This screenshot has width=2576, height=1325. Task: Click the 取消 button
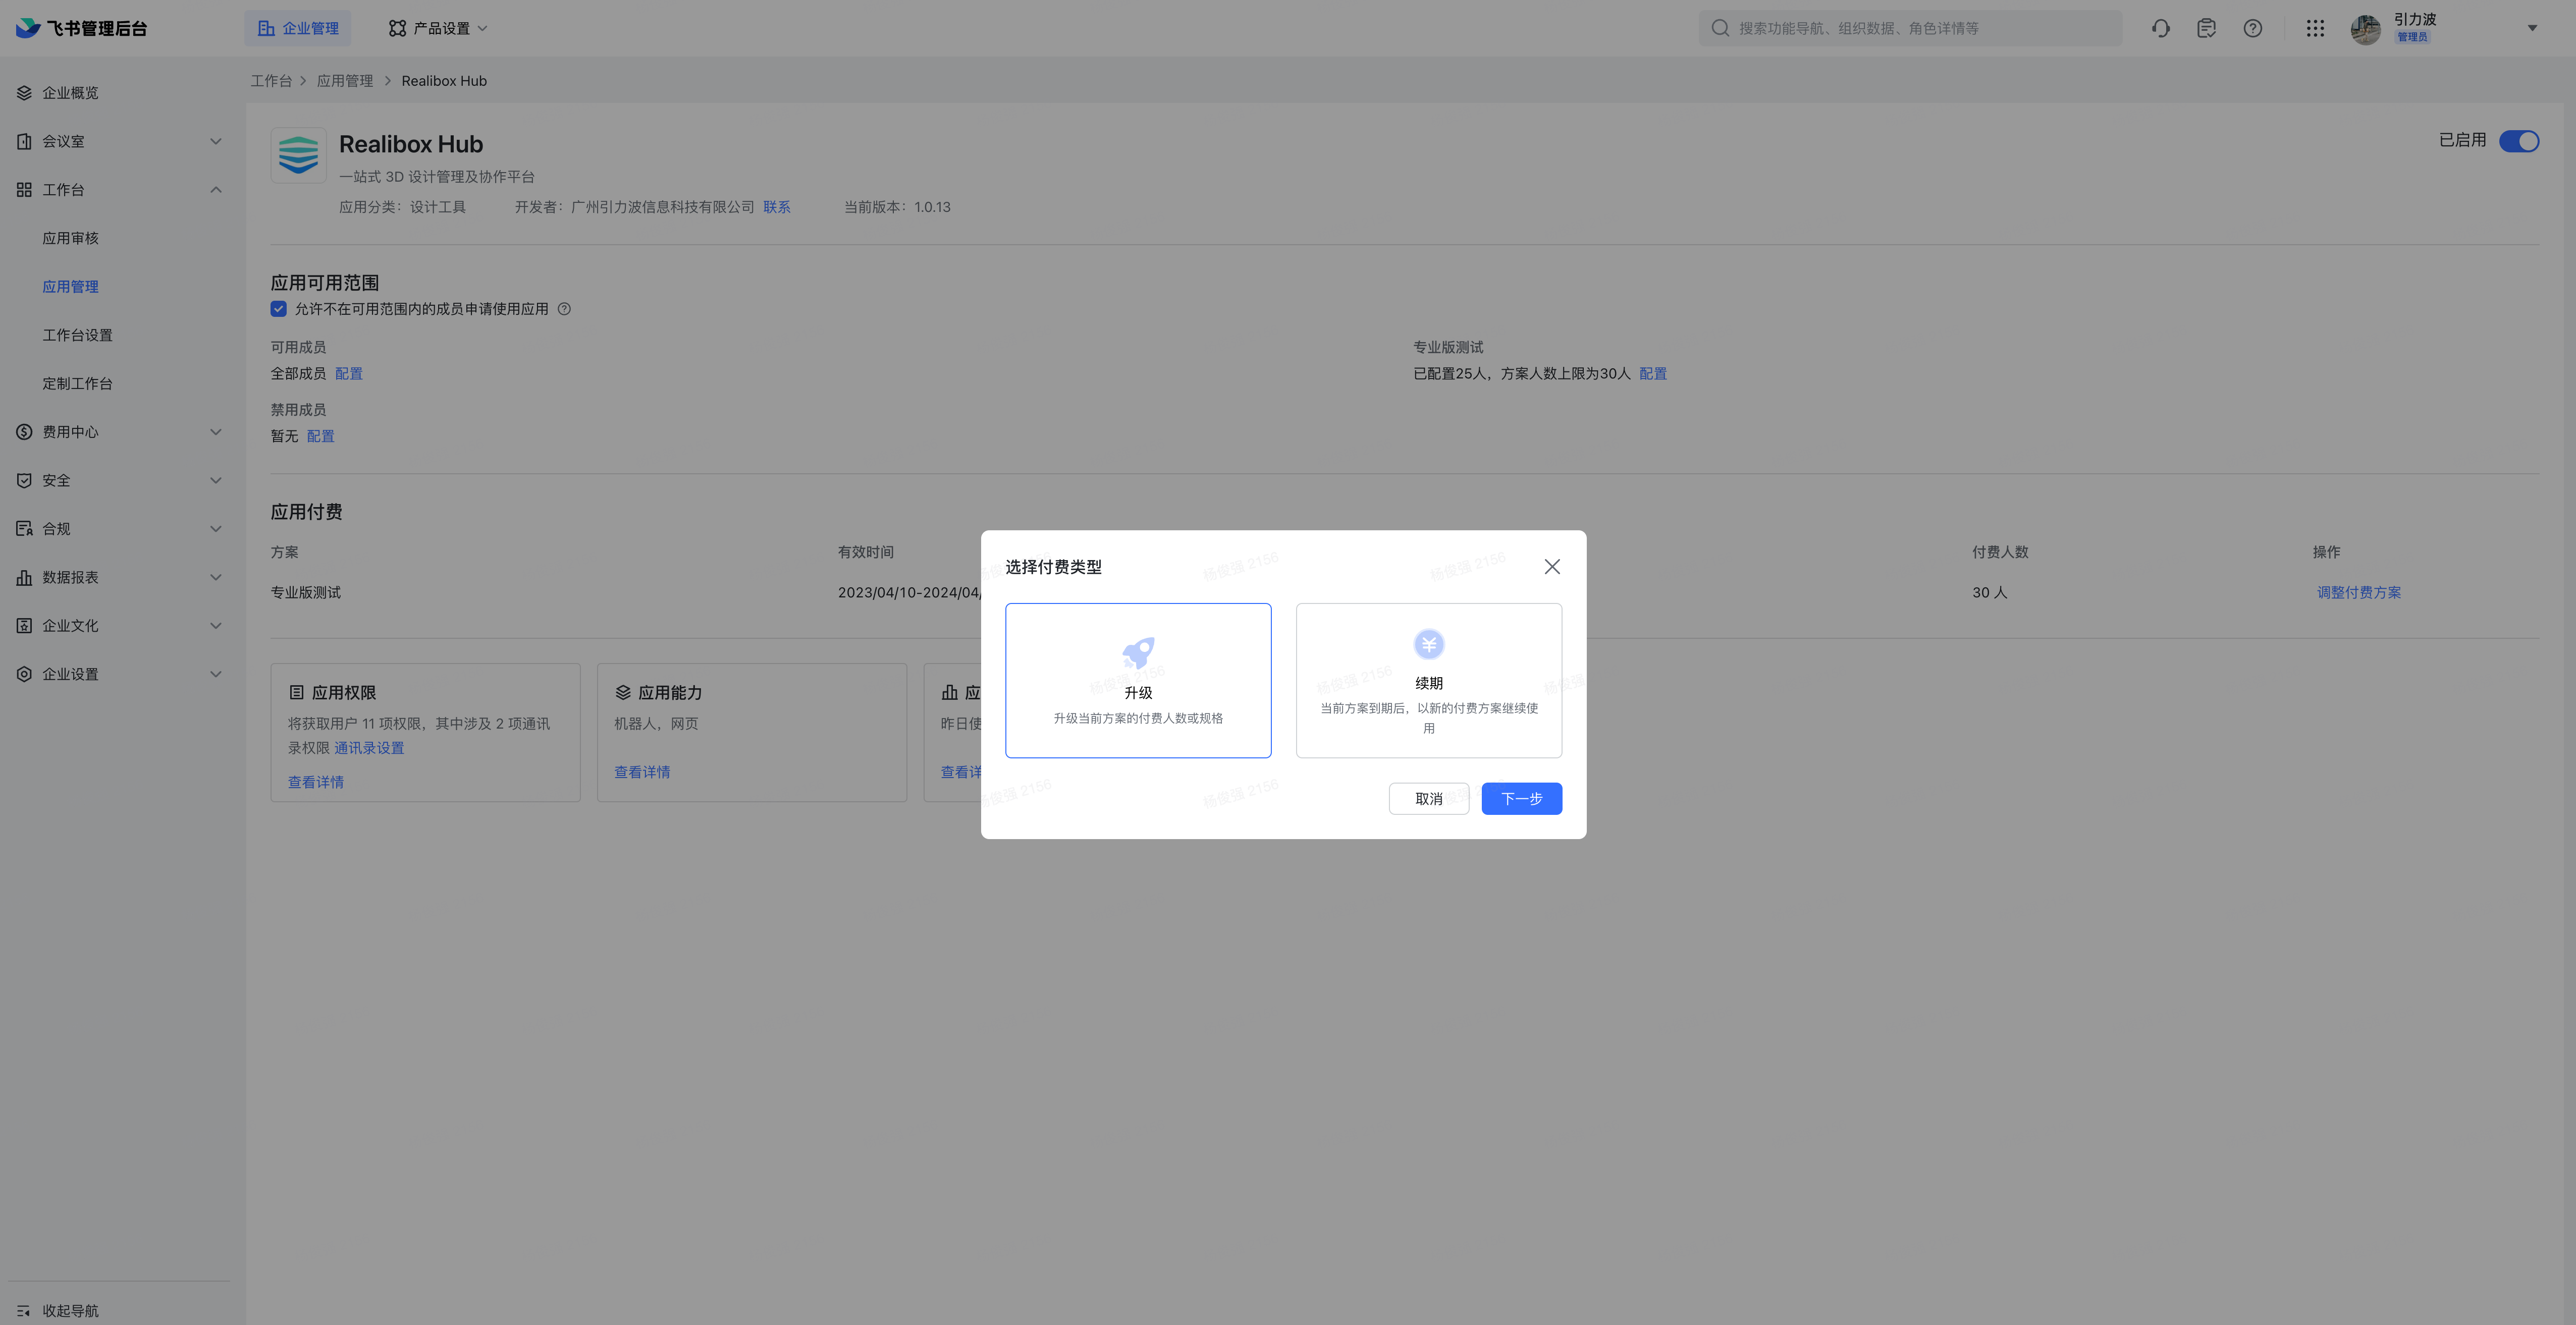pyautogui.click(x=1428, y=798)
